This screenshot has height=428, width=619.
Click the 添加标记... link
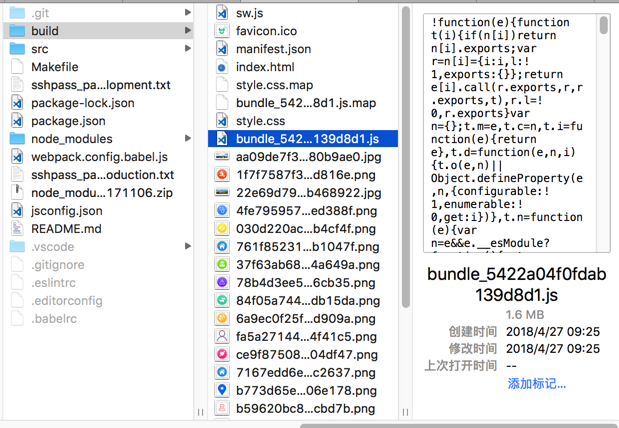pyautogui.click(x=536, y=383)
